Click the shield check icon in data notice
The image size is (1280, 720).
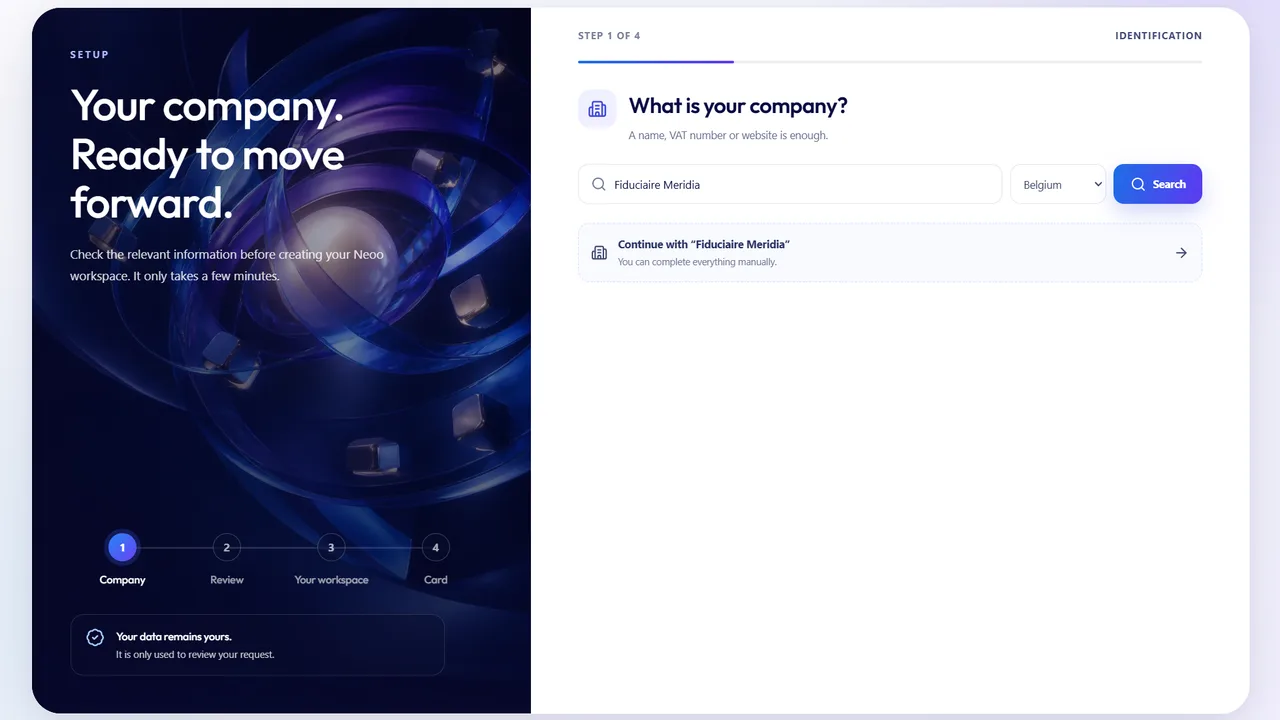95,637
